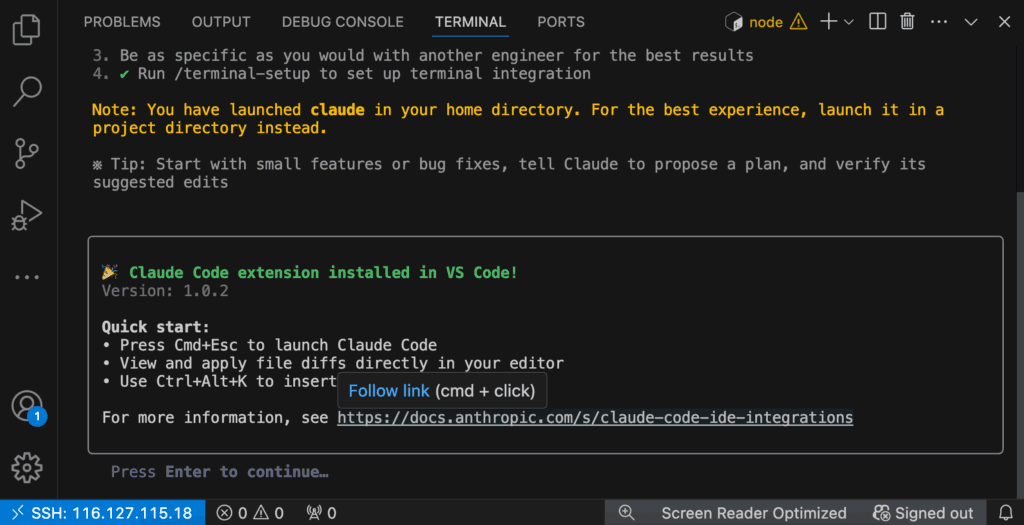Click Screen Reader Optimized status item
The height and width of the screenshot is (525, 1024).
pos(754,513)
